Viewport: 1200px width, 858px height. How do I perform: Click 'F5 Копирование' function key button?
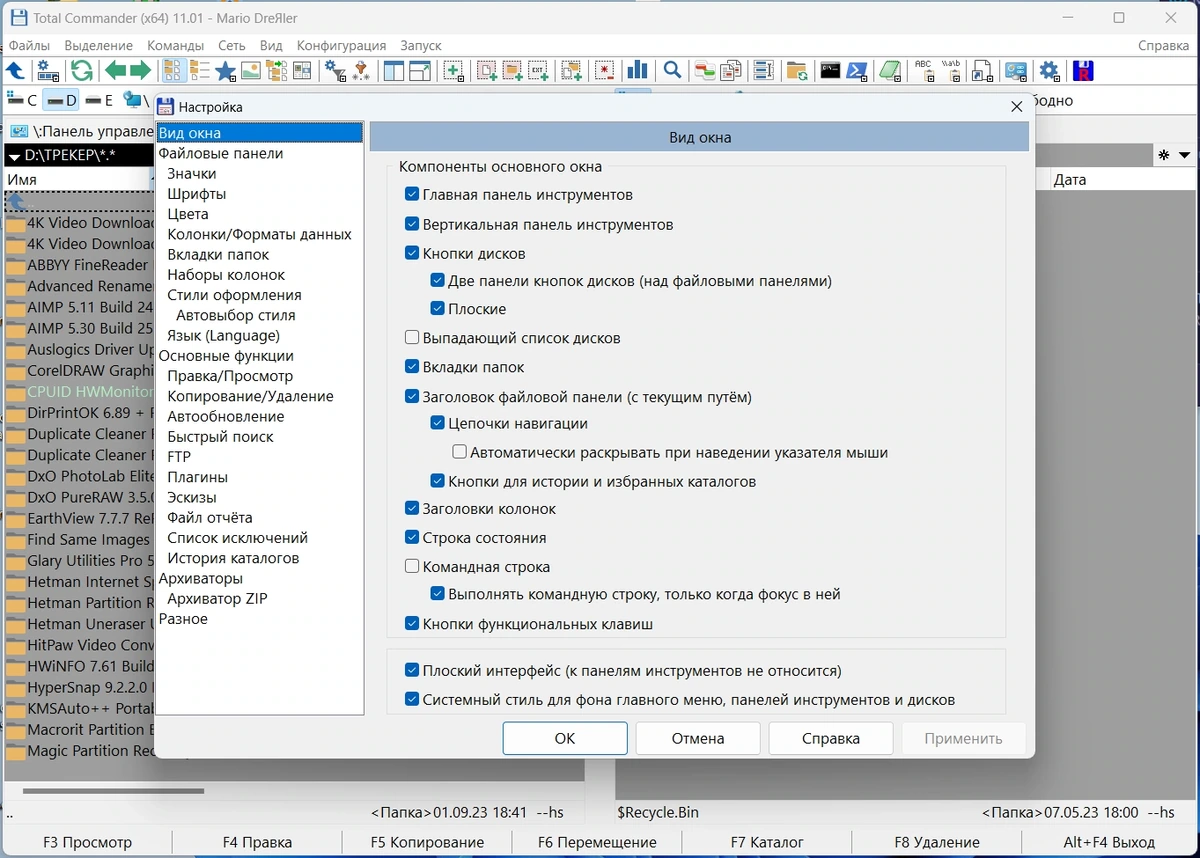(427, 842)
